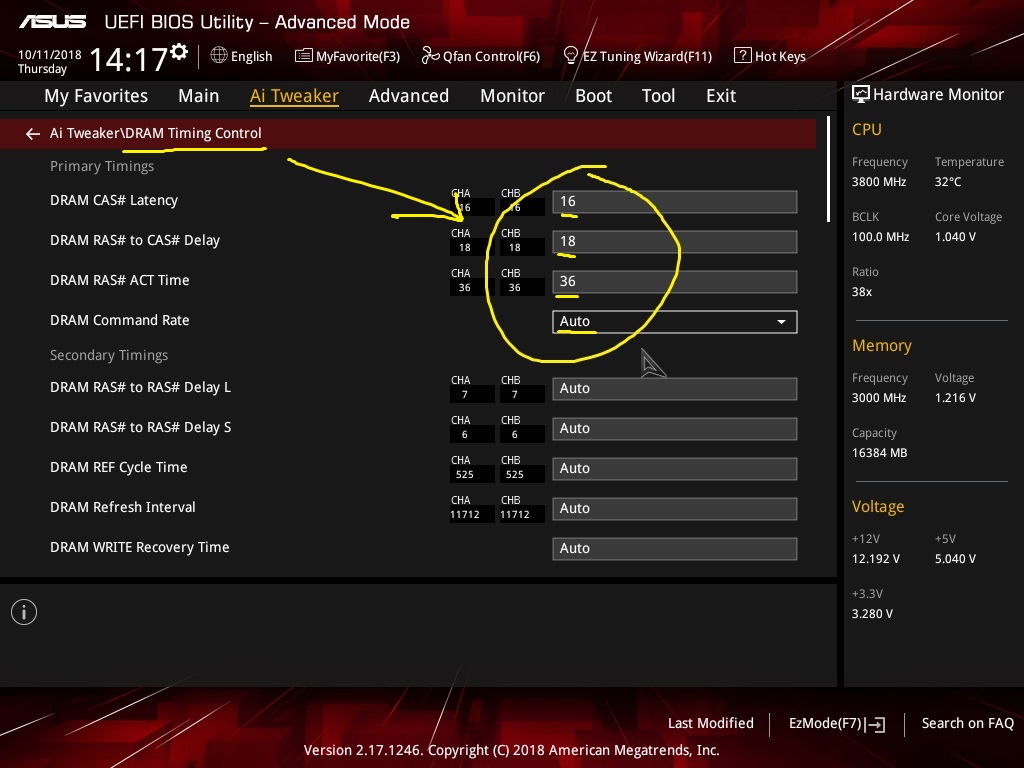
Task: Click the DRAM Refresh Interval label
Action: tap(122, 507)
